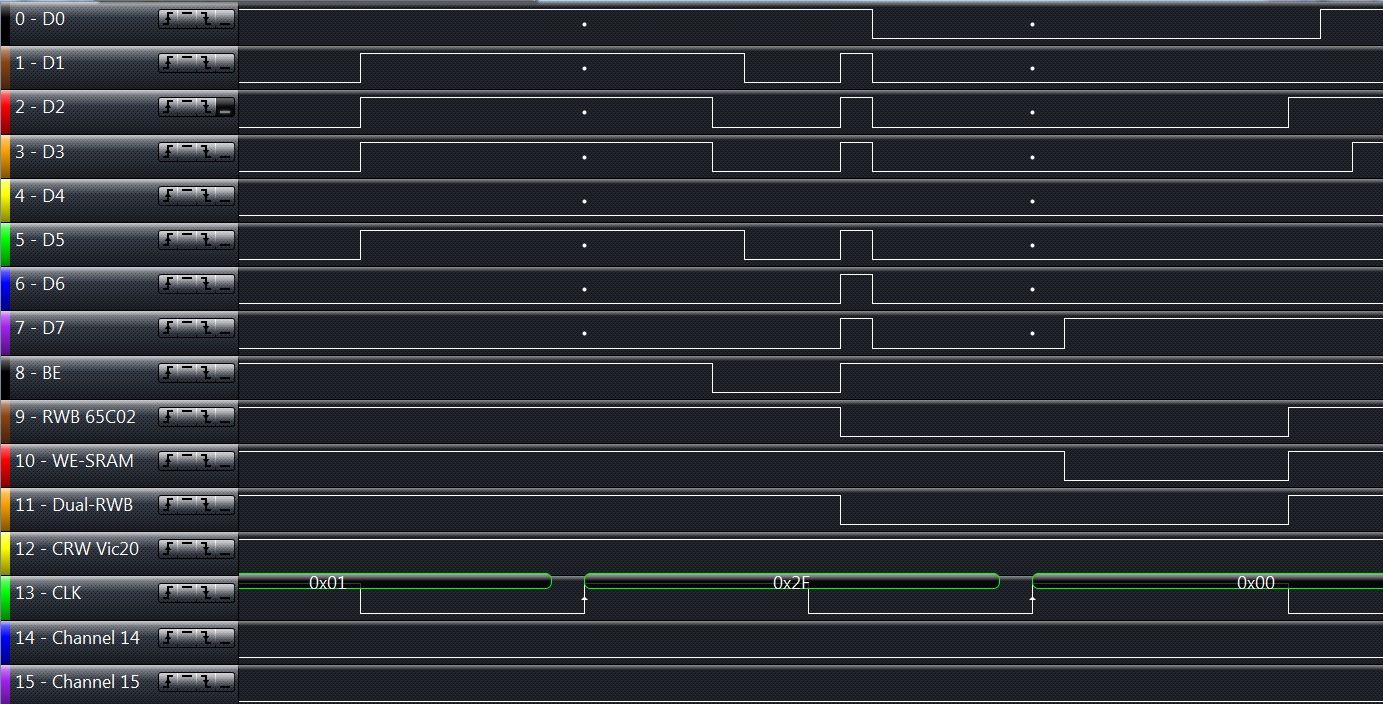The width and height of the screenshot is (1383, 704).
Task: Set falling edge trigger on BE channel
Action: point(207,373)
